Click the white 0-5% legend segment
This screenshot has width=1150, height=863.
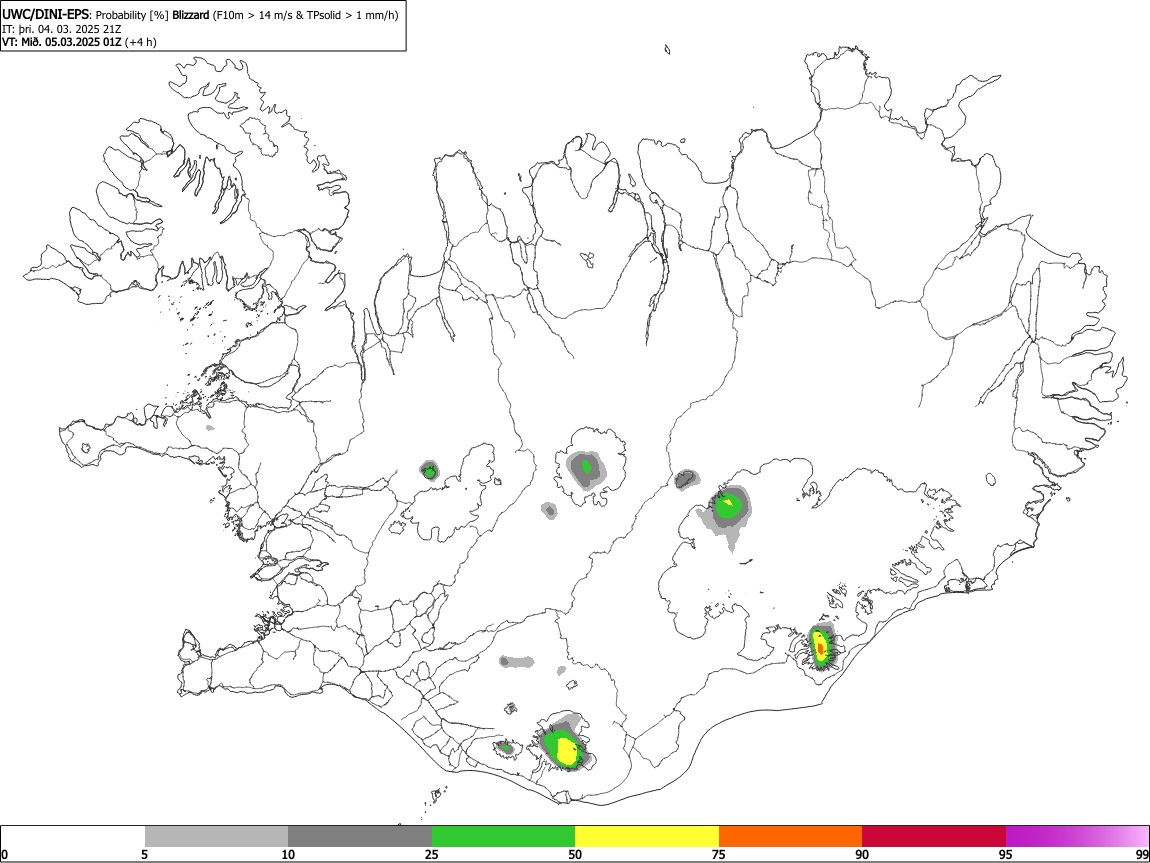click(x=73, y=836)
